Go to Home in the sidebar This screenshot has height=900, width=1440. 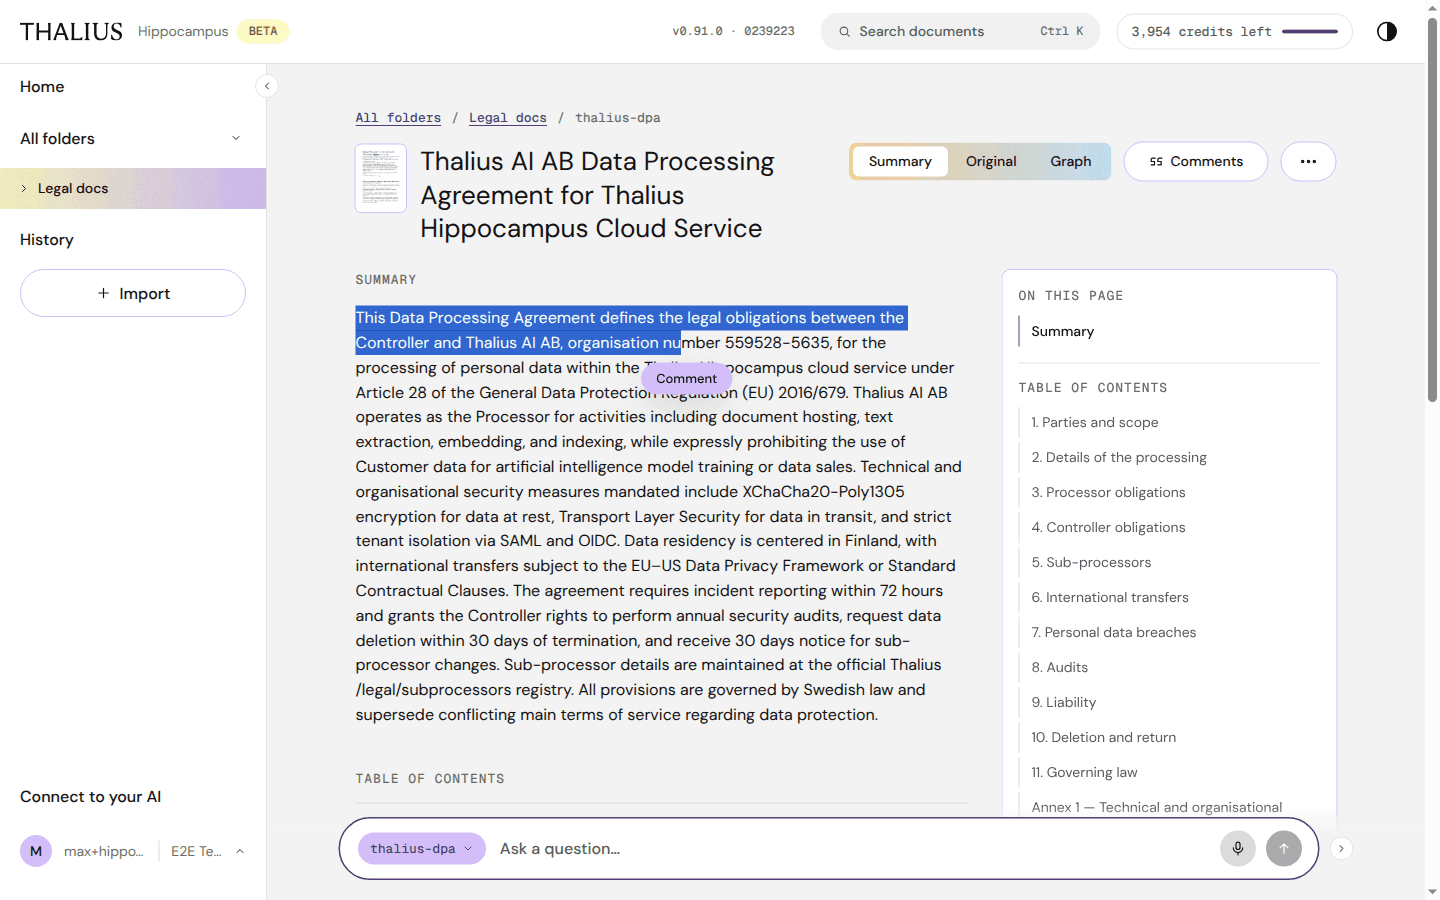[42, 87]
